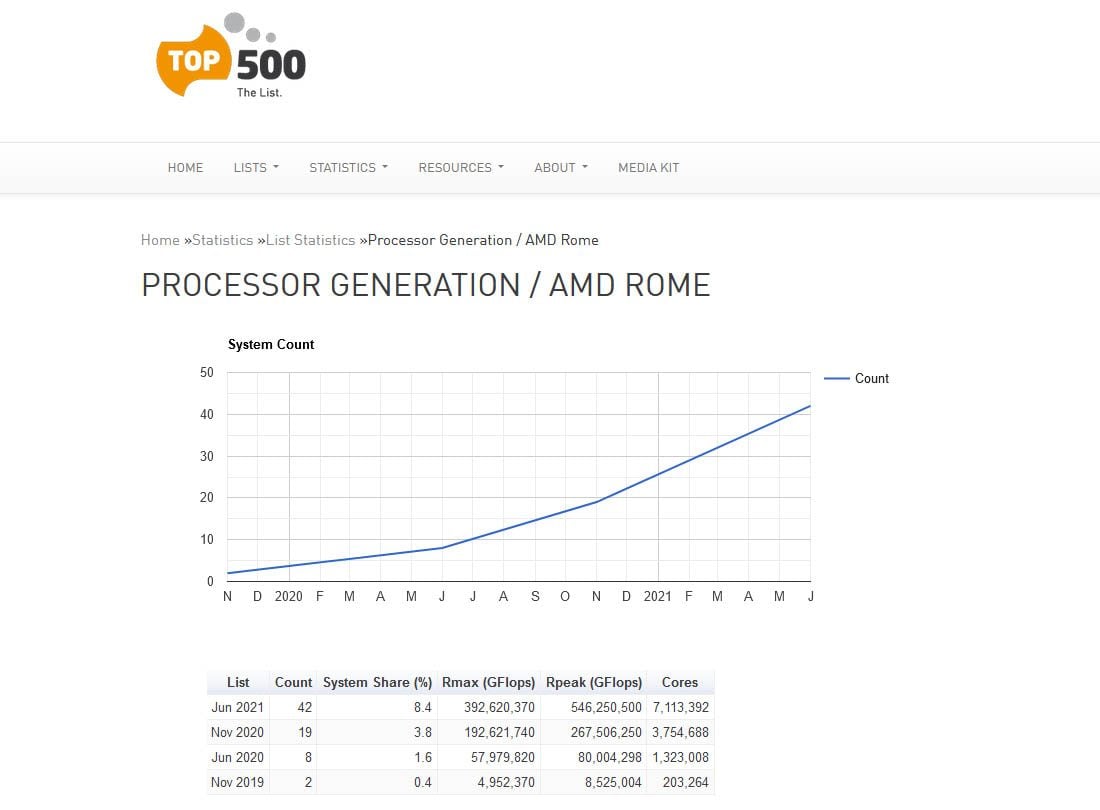Click the system share value 8.4
This screenshot has height=810, width=1100.
click(x=422, y=708)
